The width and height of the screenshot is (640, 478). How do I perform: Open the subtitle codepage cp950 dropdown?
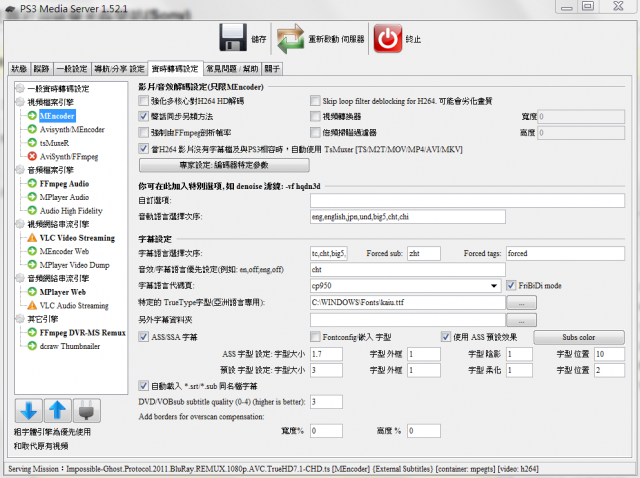494,286
